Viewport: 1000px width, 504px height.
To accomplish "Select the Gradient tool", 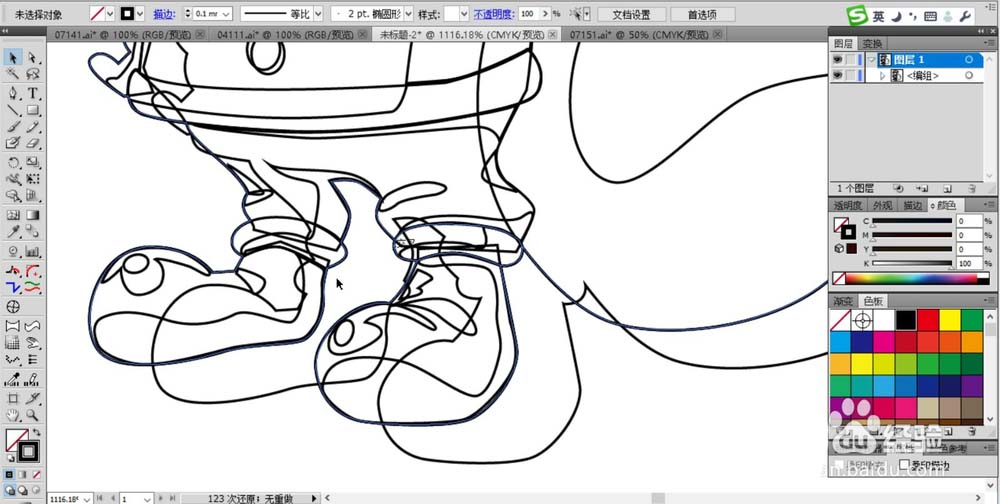I will pyautogui.click(x=32, y=216).
